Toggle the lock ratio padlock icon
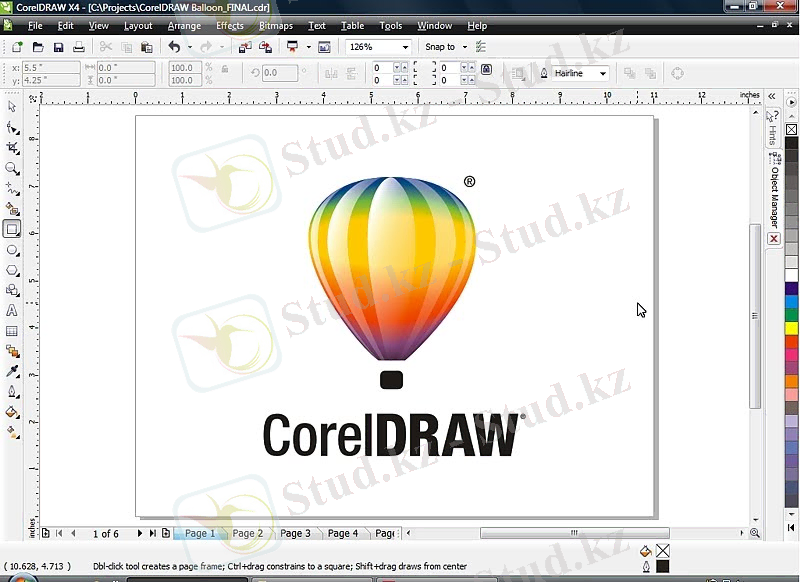Screen dimensions: 800x582 pyautogui.click(x=224, y=69)
